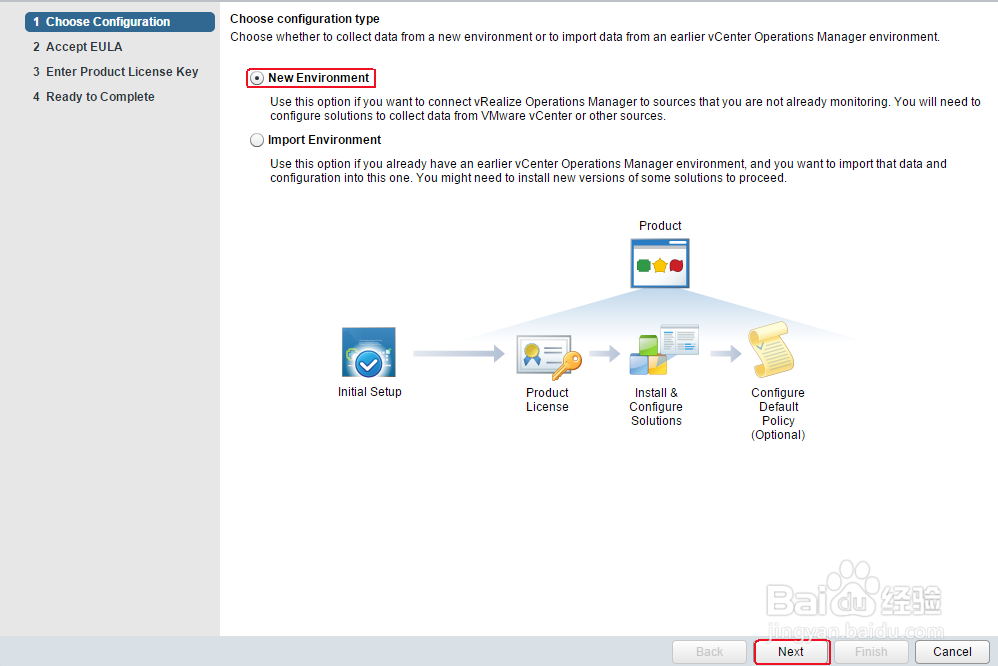This screenshot has width=998, height=666.
Task: Cancel the configuration wizard
Action: (952, 652)
